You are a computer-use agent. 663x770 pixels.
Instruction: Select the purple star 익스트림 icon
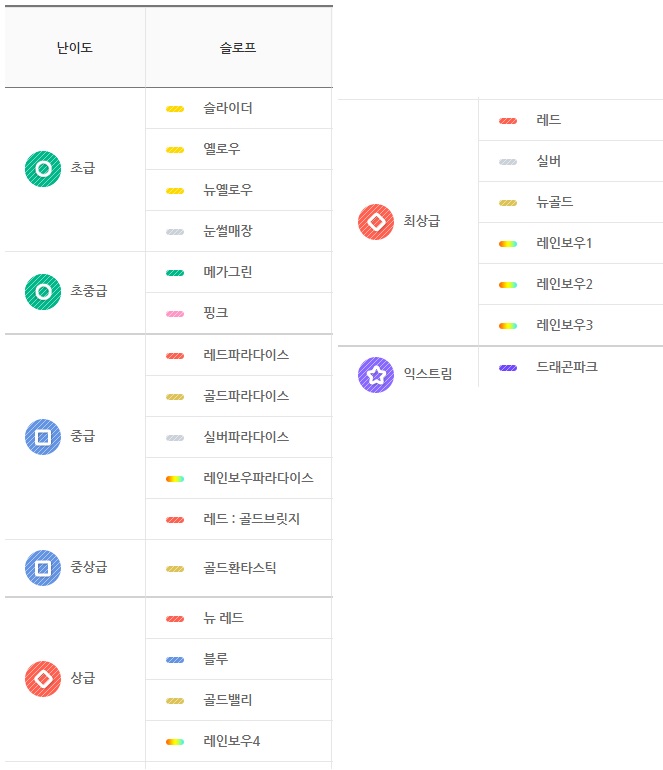click(376, 375)
